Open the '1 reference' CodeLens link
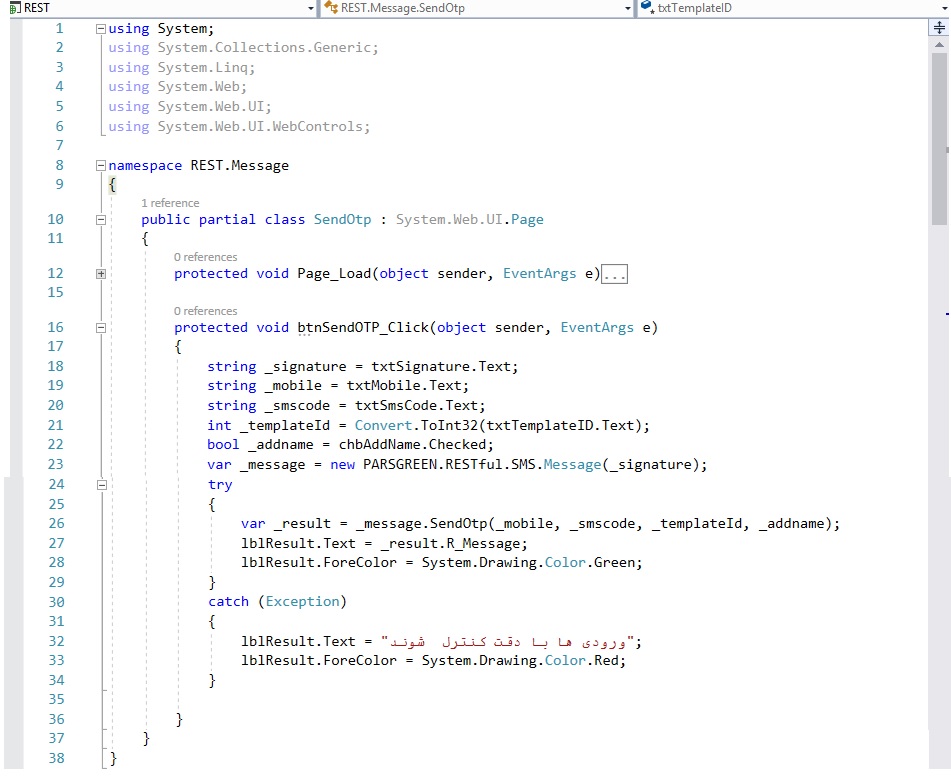This screenshot has width=951, height=780. pos(170,203)
